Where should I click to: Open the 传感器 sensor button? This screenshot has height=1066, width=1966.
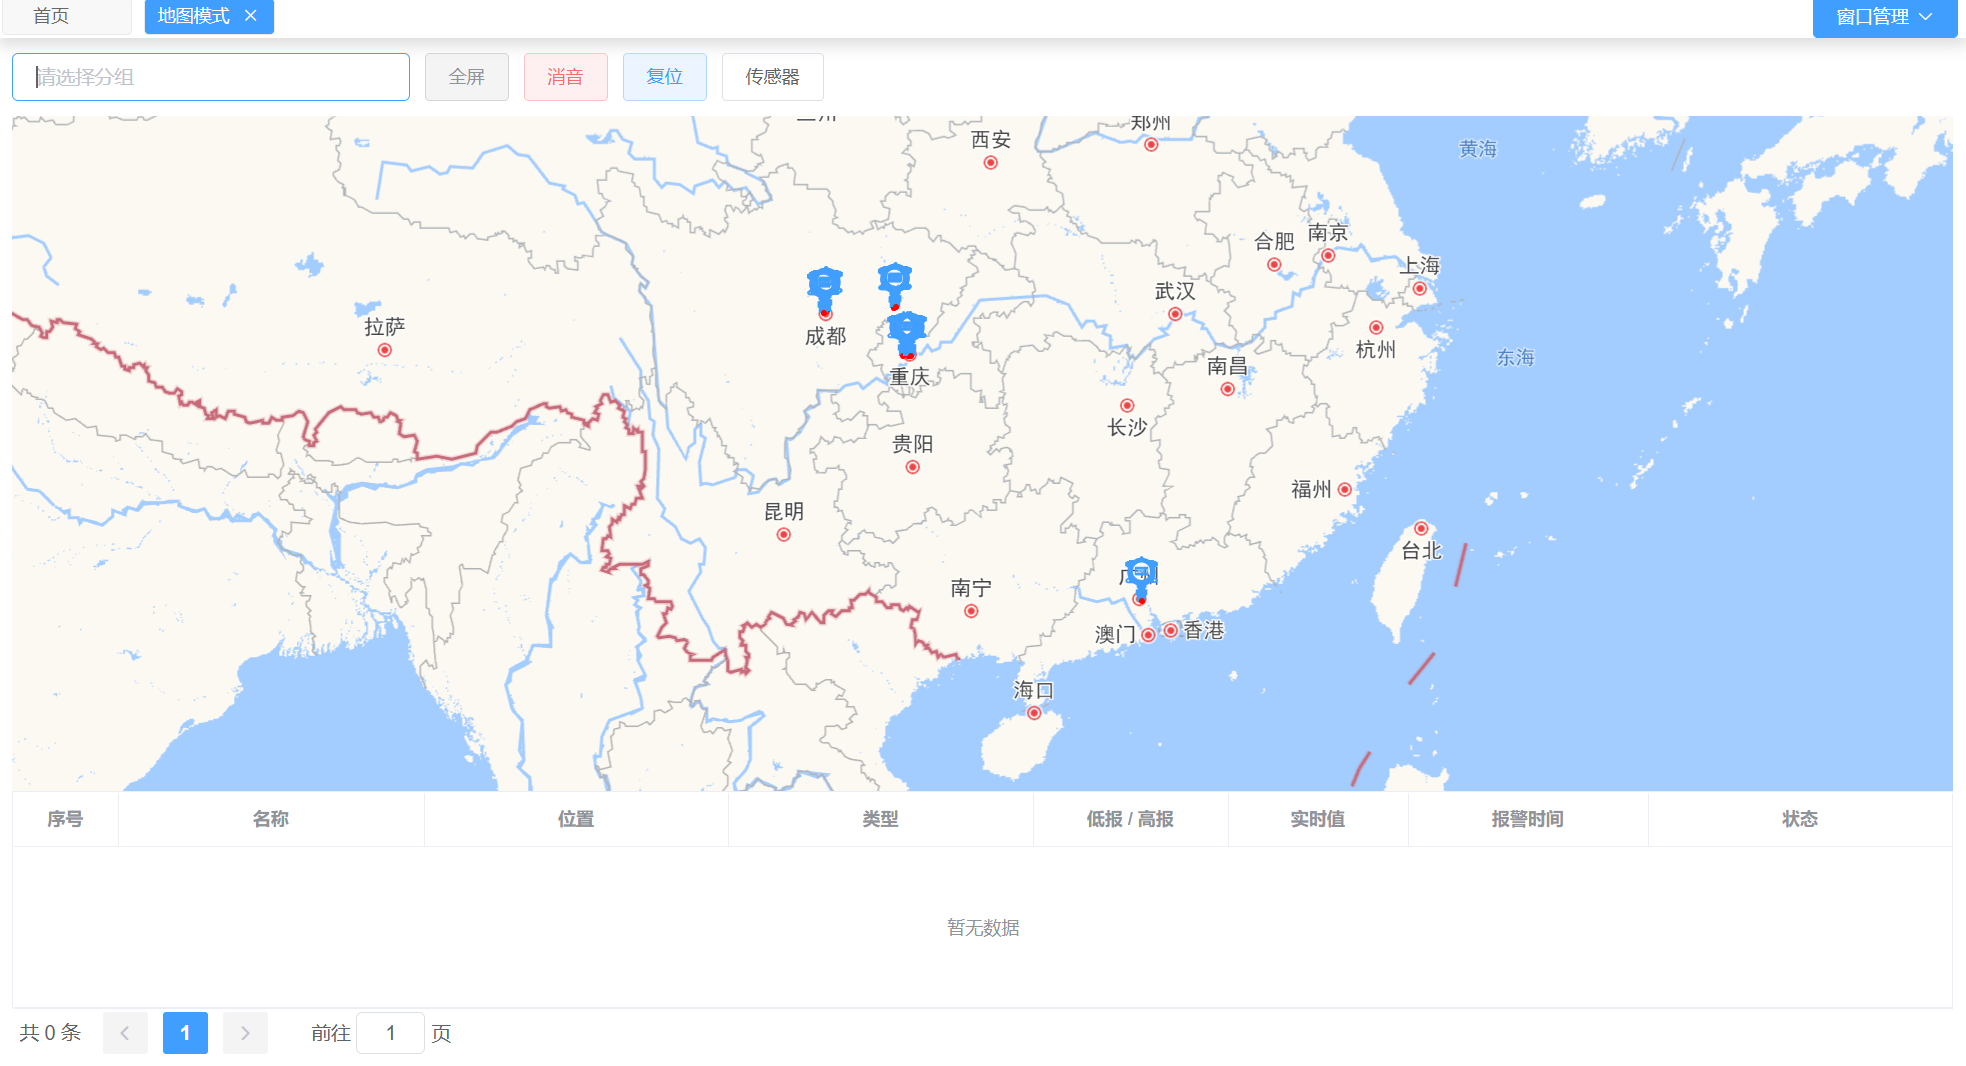772,77
